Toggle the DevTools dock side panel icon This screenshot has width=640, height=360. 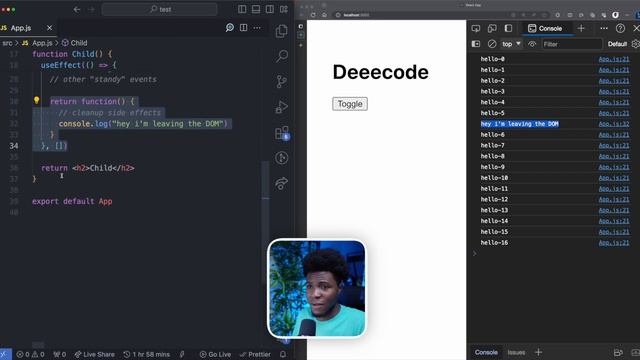tap(508, 28)
